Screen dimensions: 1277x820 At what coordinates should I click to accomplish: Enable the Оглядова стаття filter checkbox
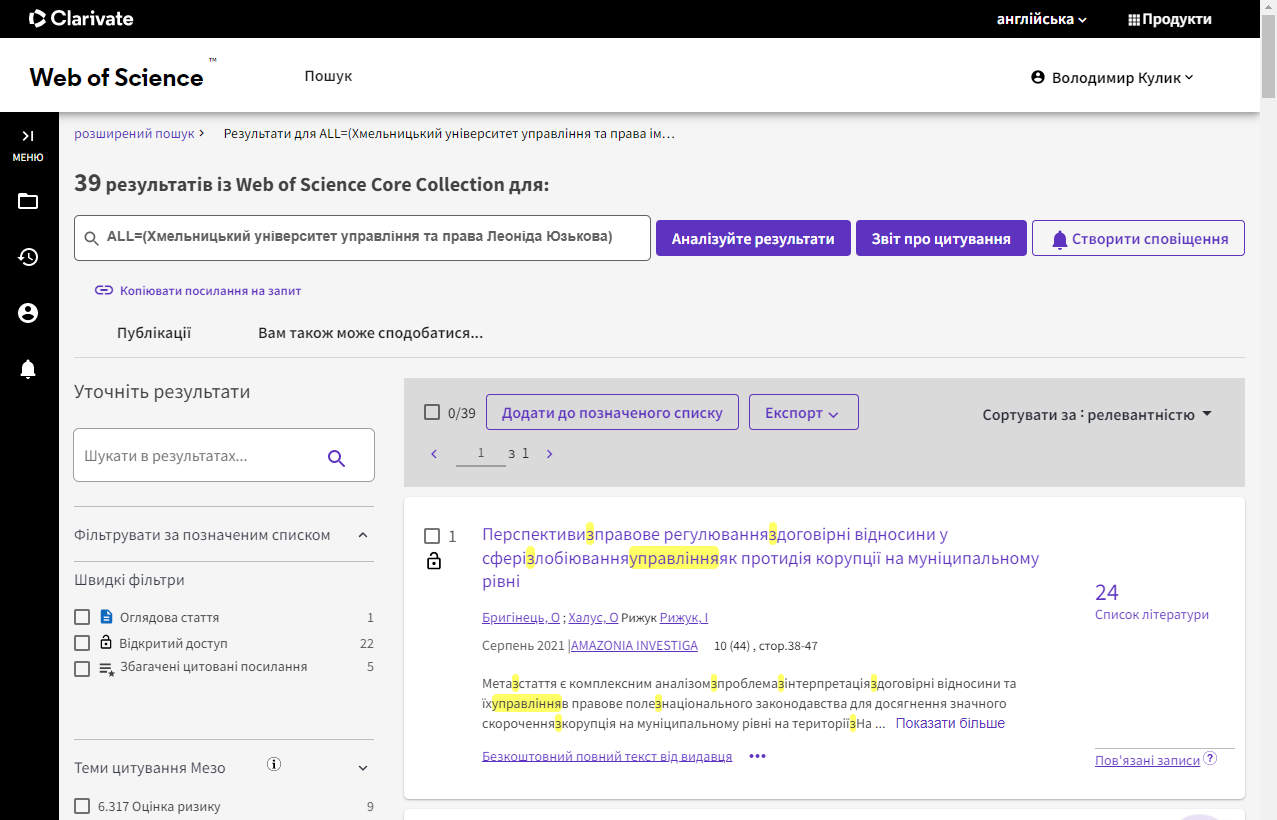[x=82, y=617]
